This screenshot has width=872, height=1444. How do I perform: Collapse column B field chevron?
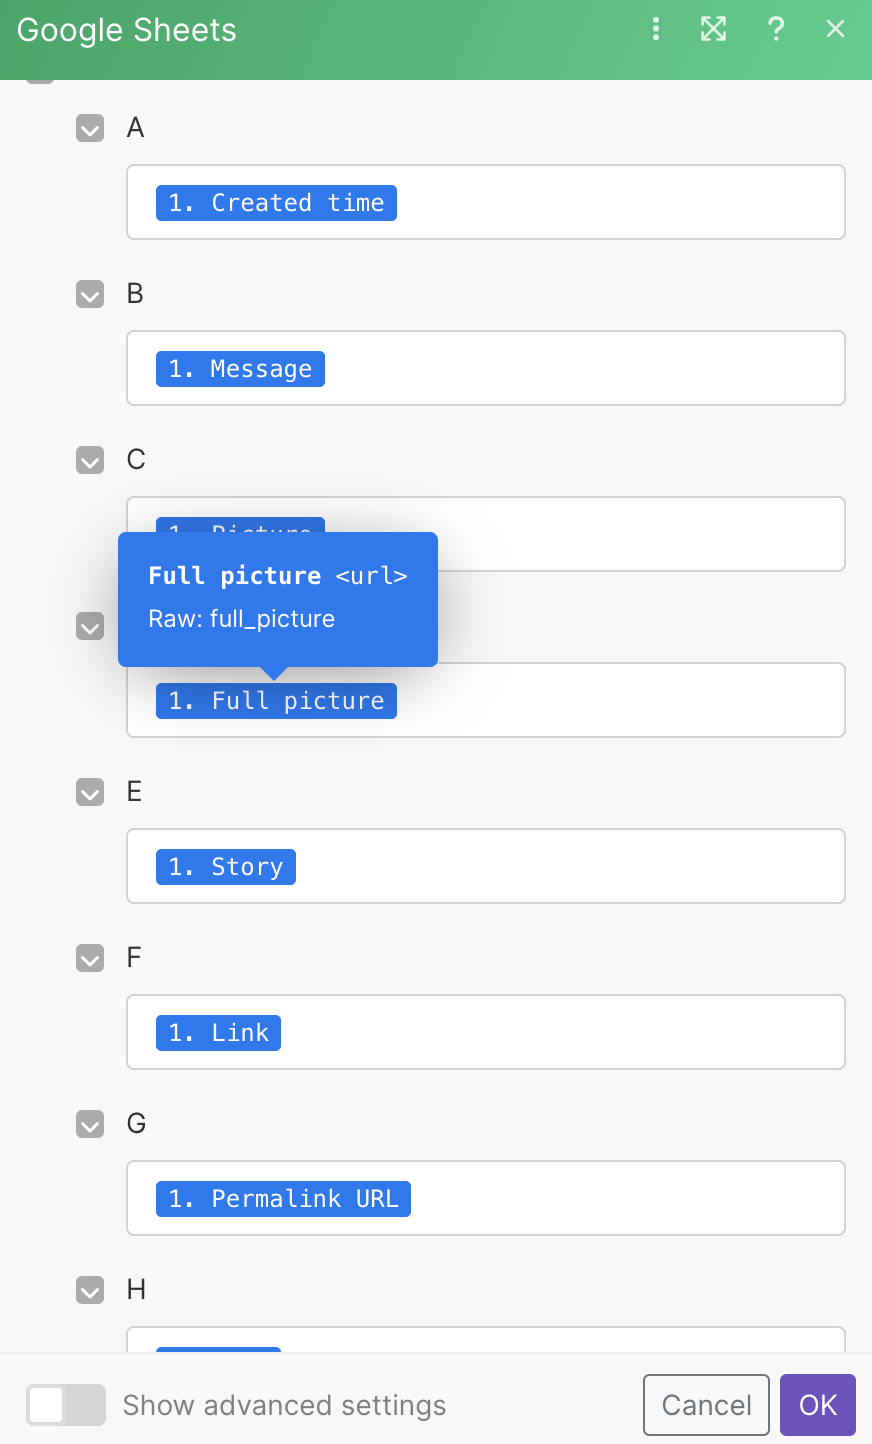tap(90, 294)
